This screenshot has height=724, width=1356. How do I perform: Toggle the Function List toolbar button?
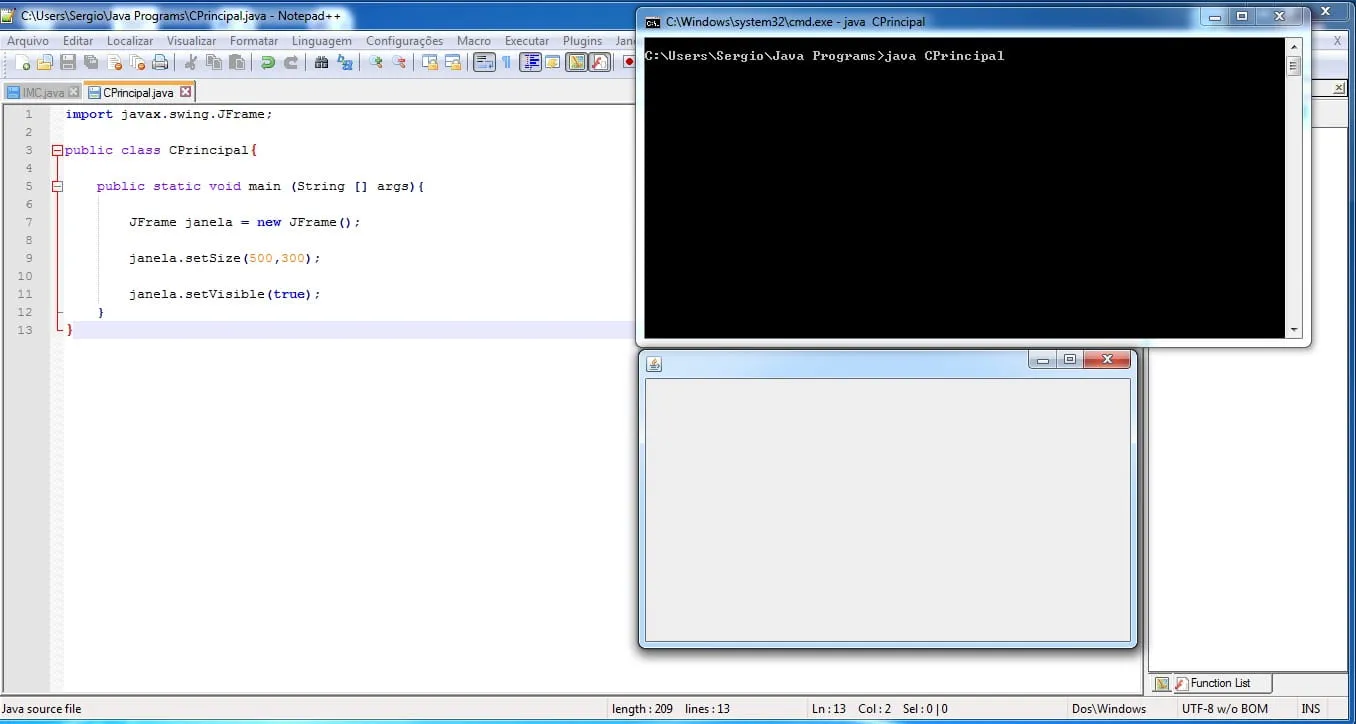point(599,62)
